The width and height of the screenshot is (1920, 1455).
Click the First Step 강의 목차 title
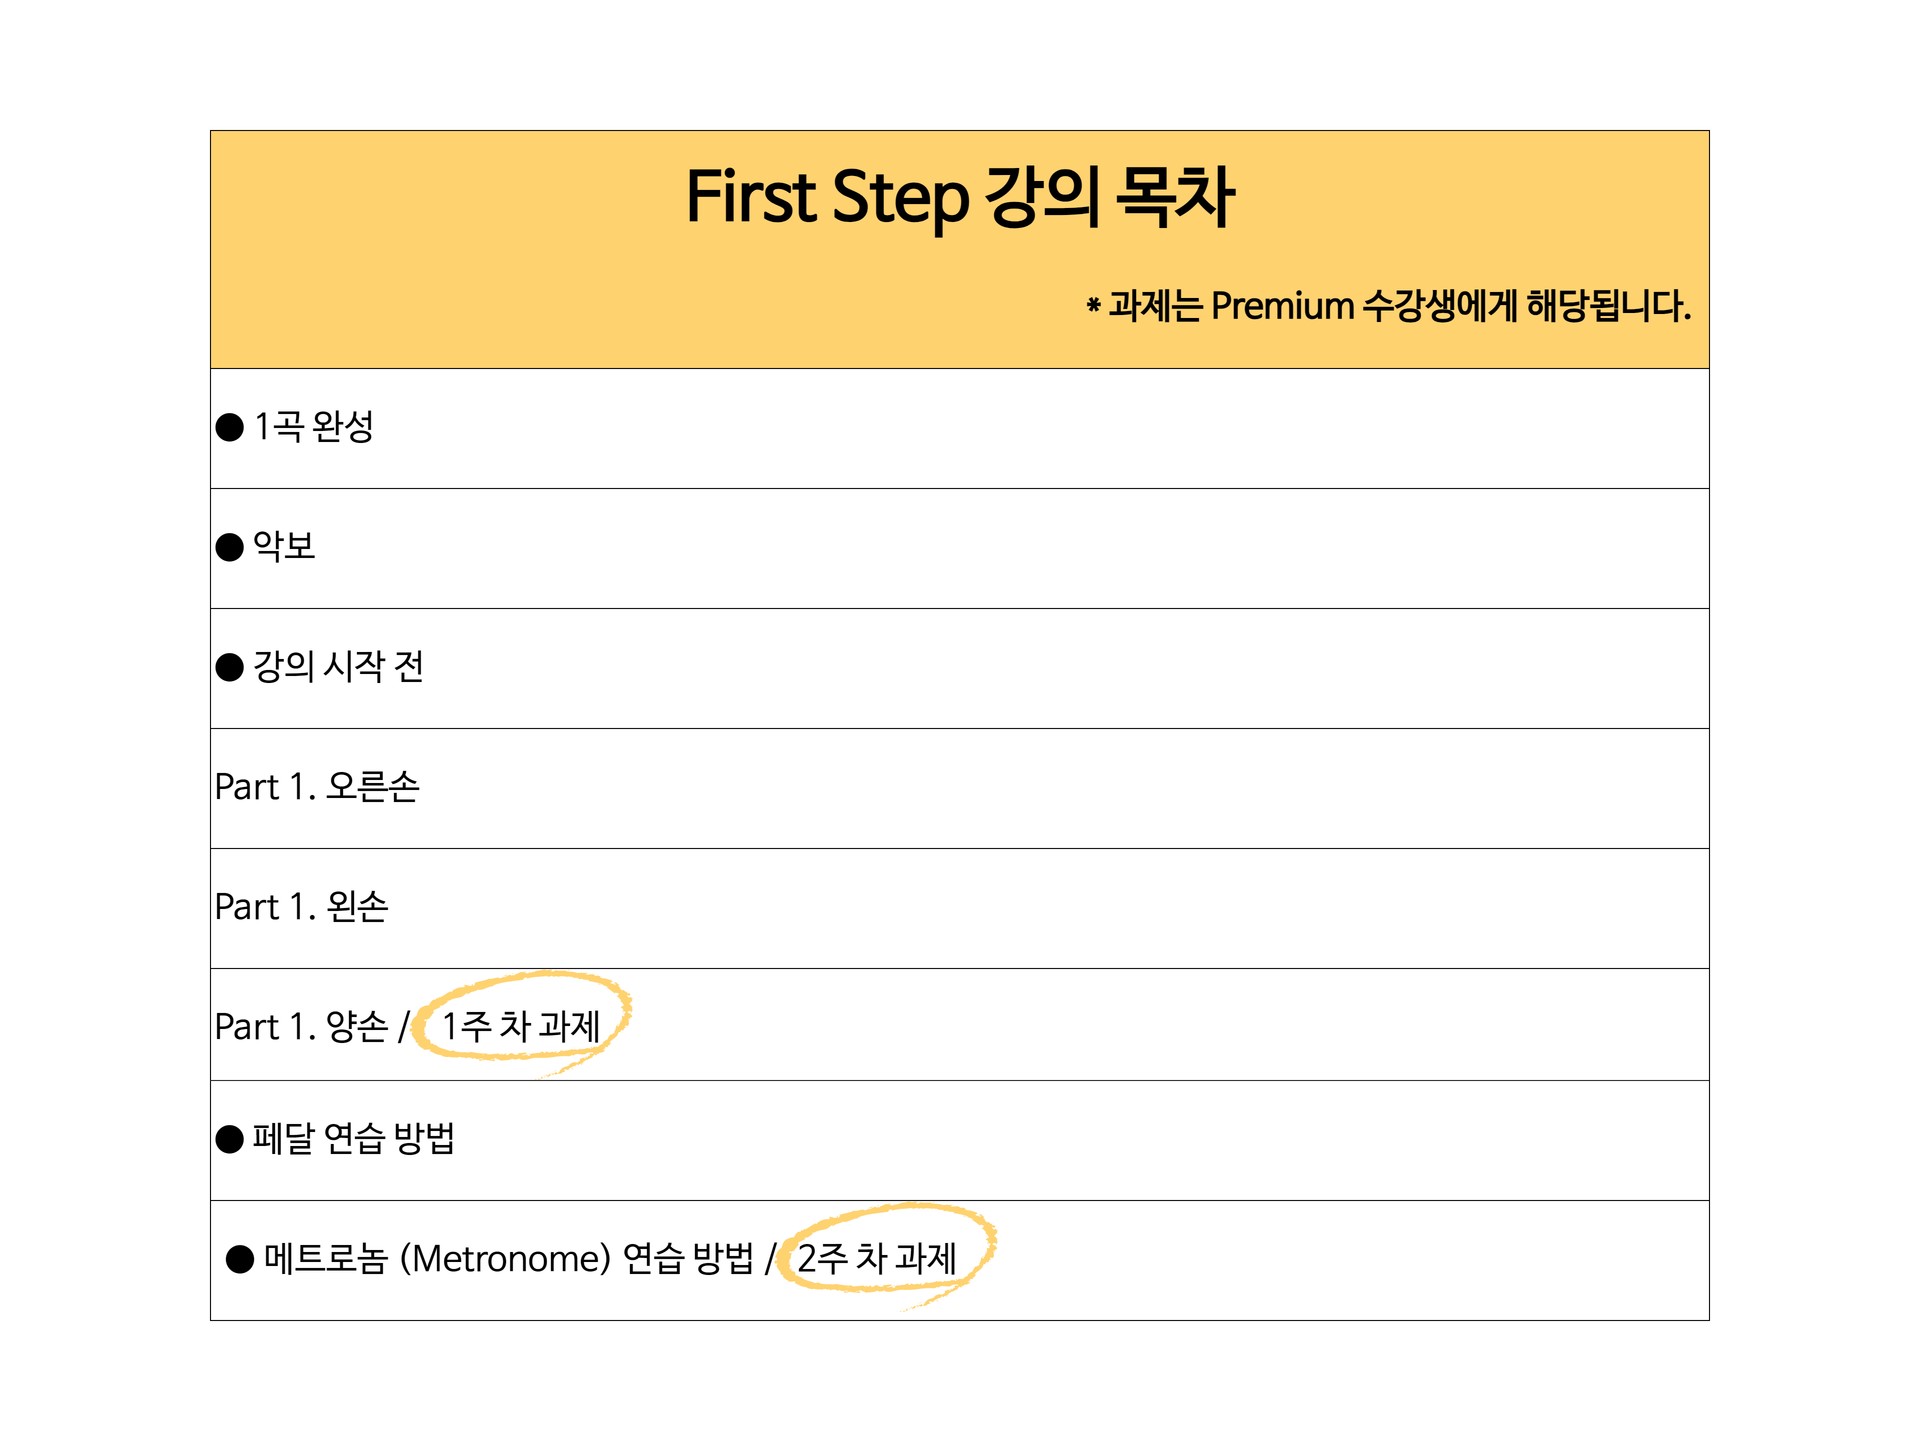click(960, 197)
